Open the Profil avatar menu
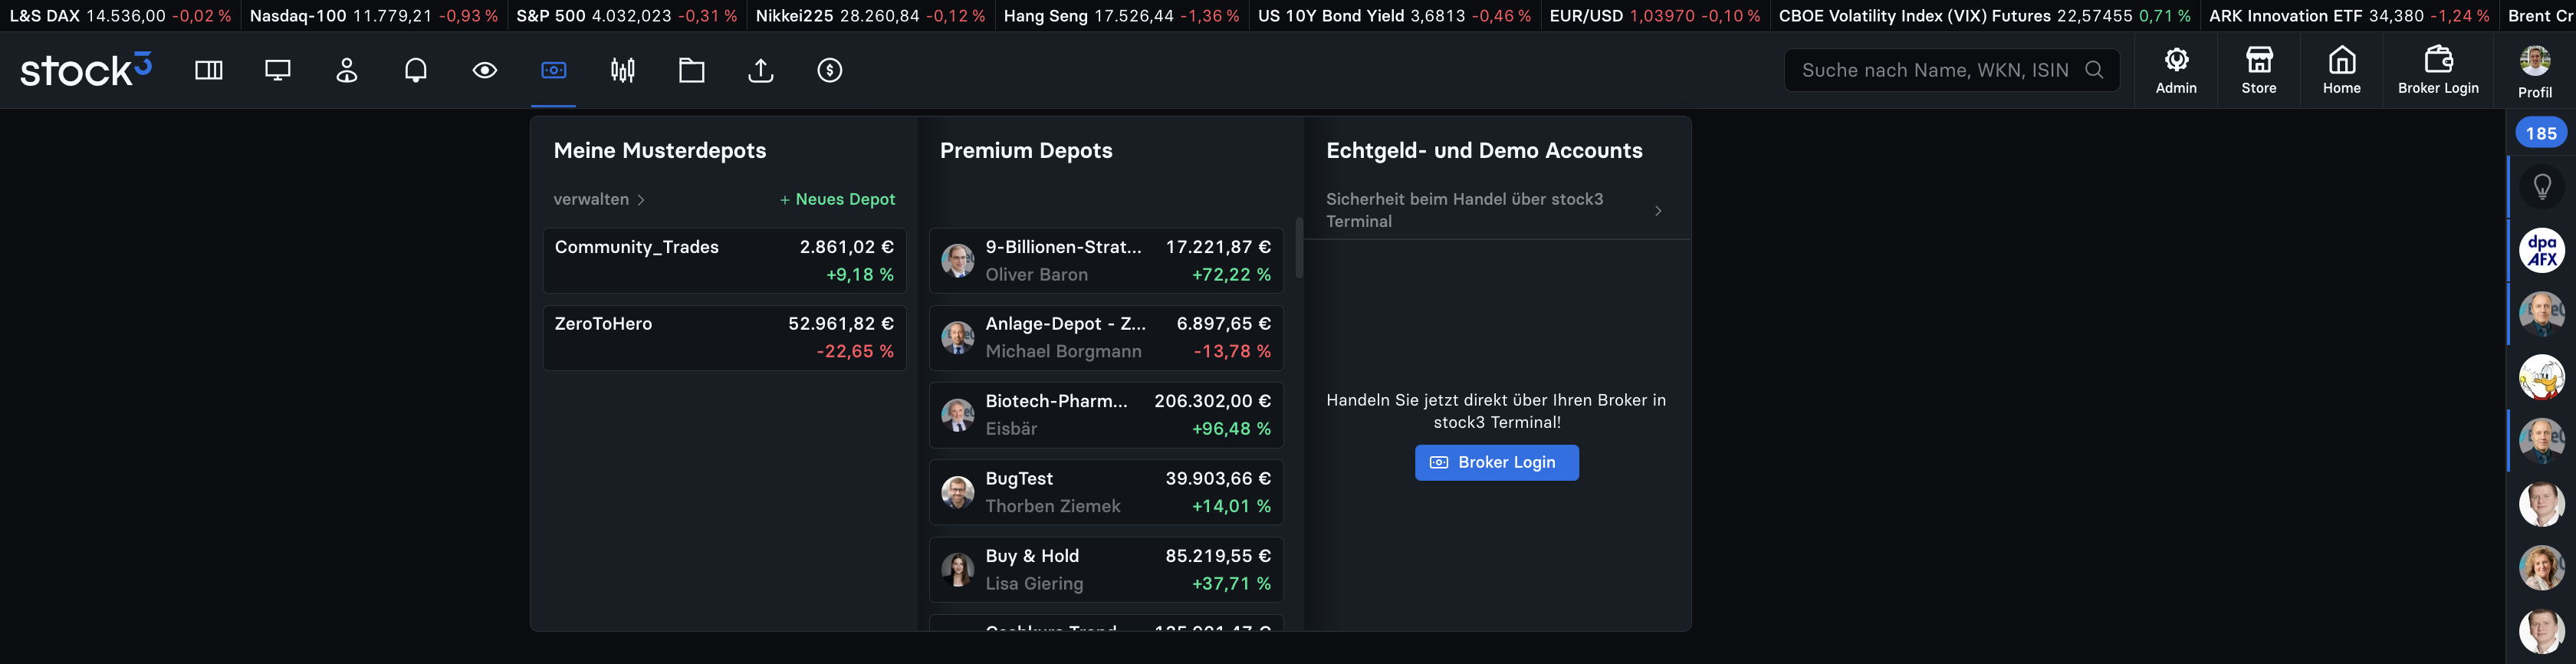The width and height of the screenshot is (2576, 664). [2535, 71]
